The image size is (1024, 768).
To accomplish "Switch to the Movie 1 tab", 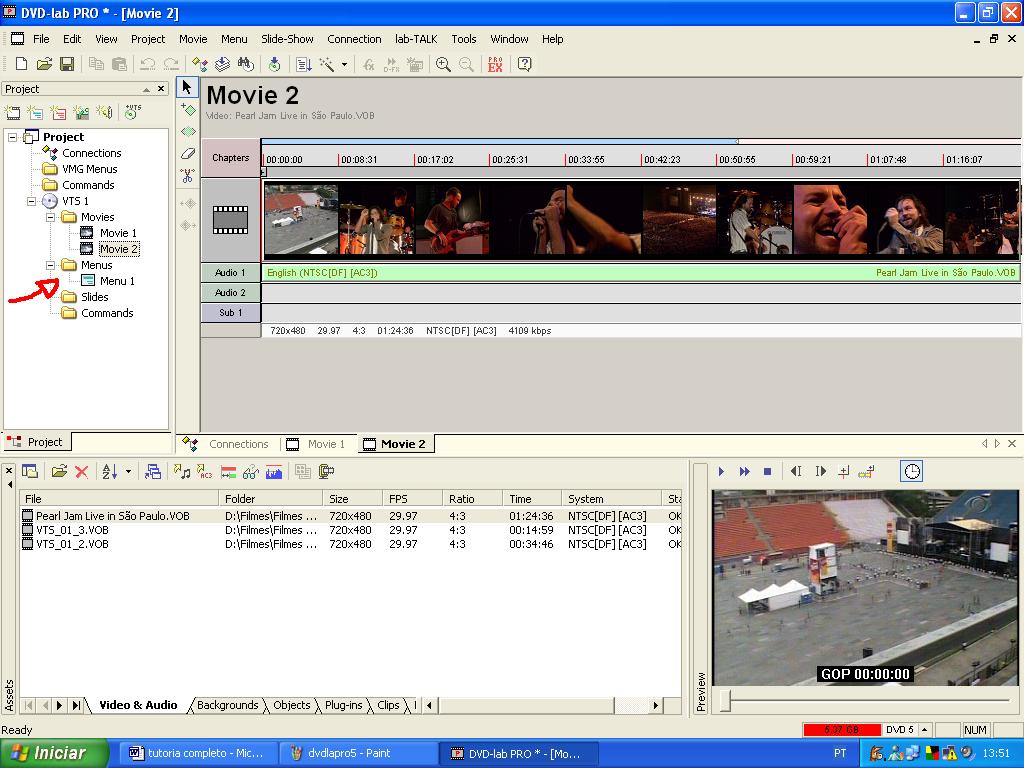I will 316,444.
